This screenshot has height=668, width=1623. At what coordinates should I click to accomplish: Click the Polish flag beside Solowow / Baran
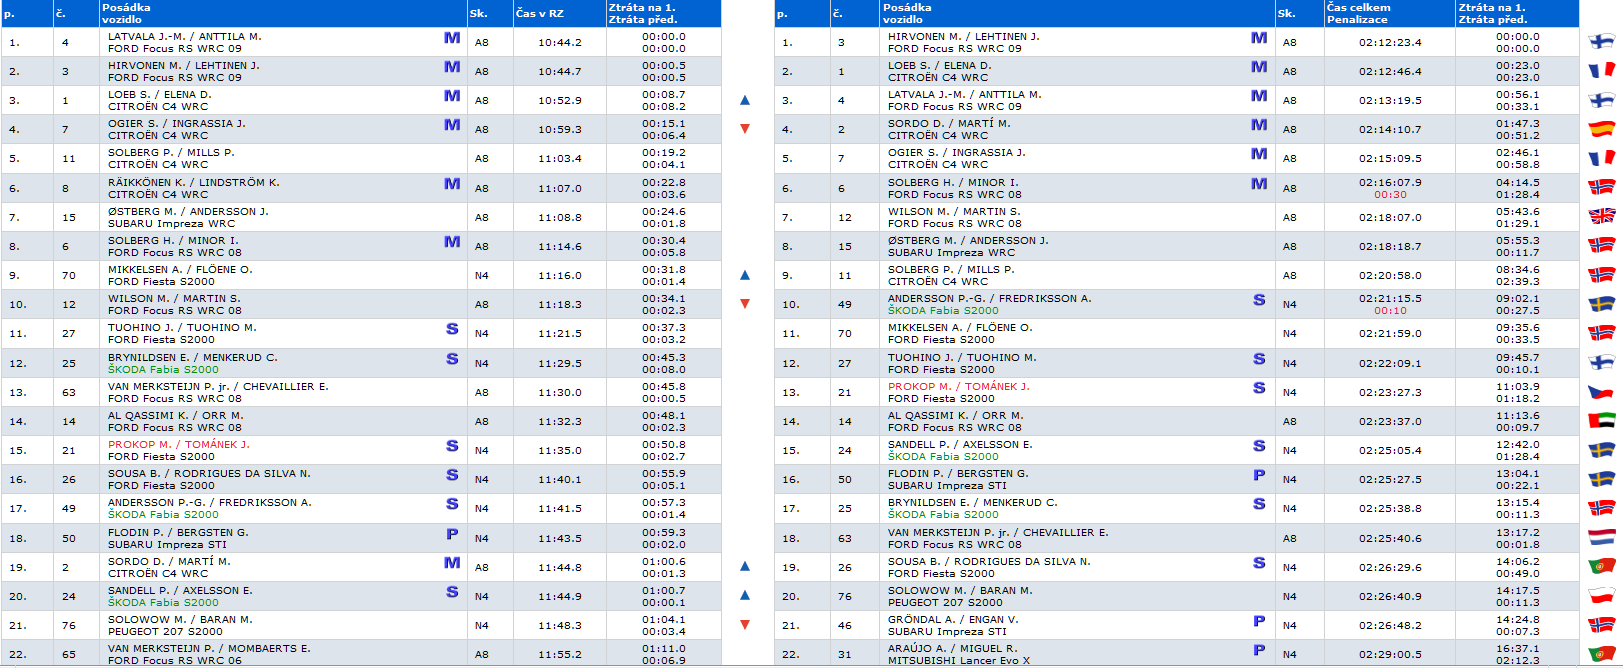coord(1601,596)
